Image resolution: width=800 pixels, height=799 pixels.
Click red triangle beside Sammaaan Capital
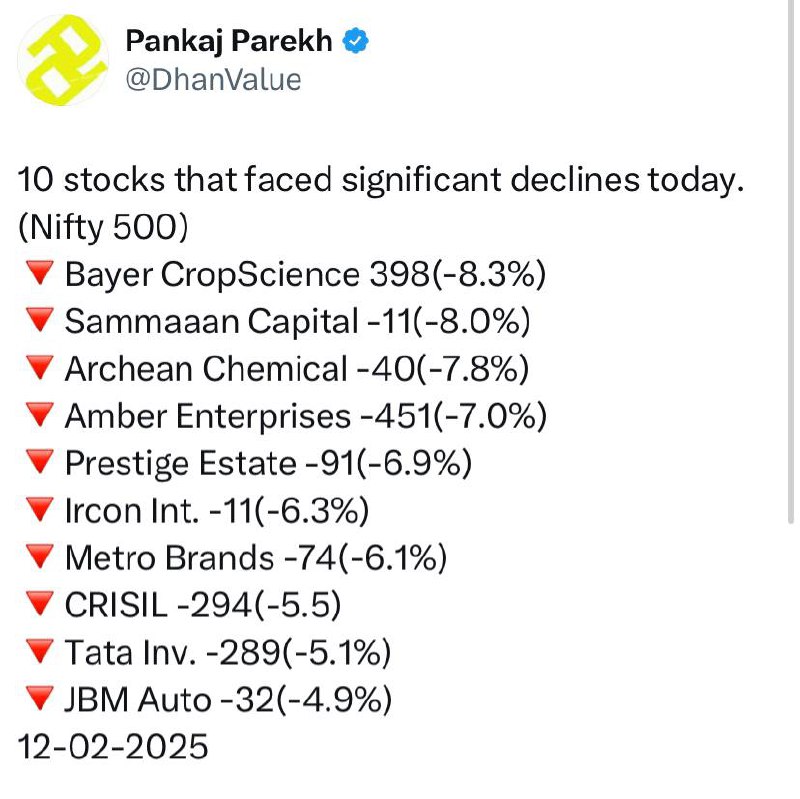point(40,320)
